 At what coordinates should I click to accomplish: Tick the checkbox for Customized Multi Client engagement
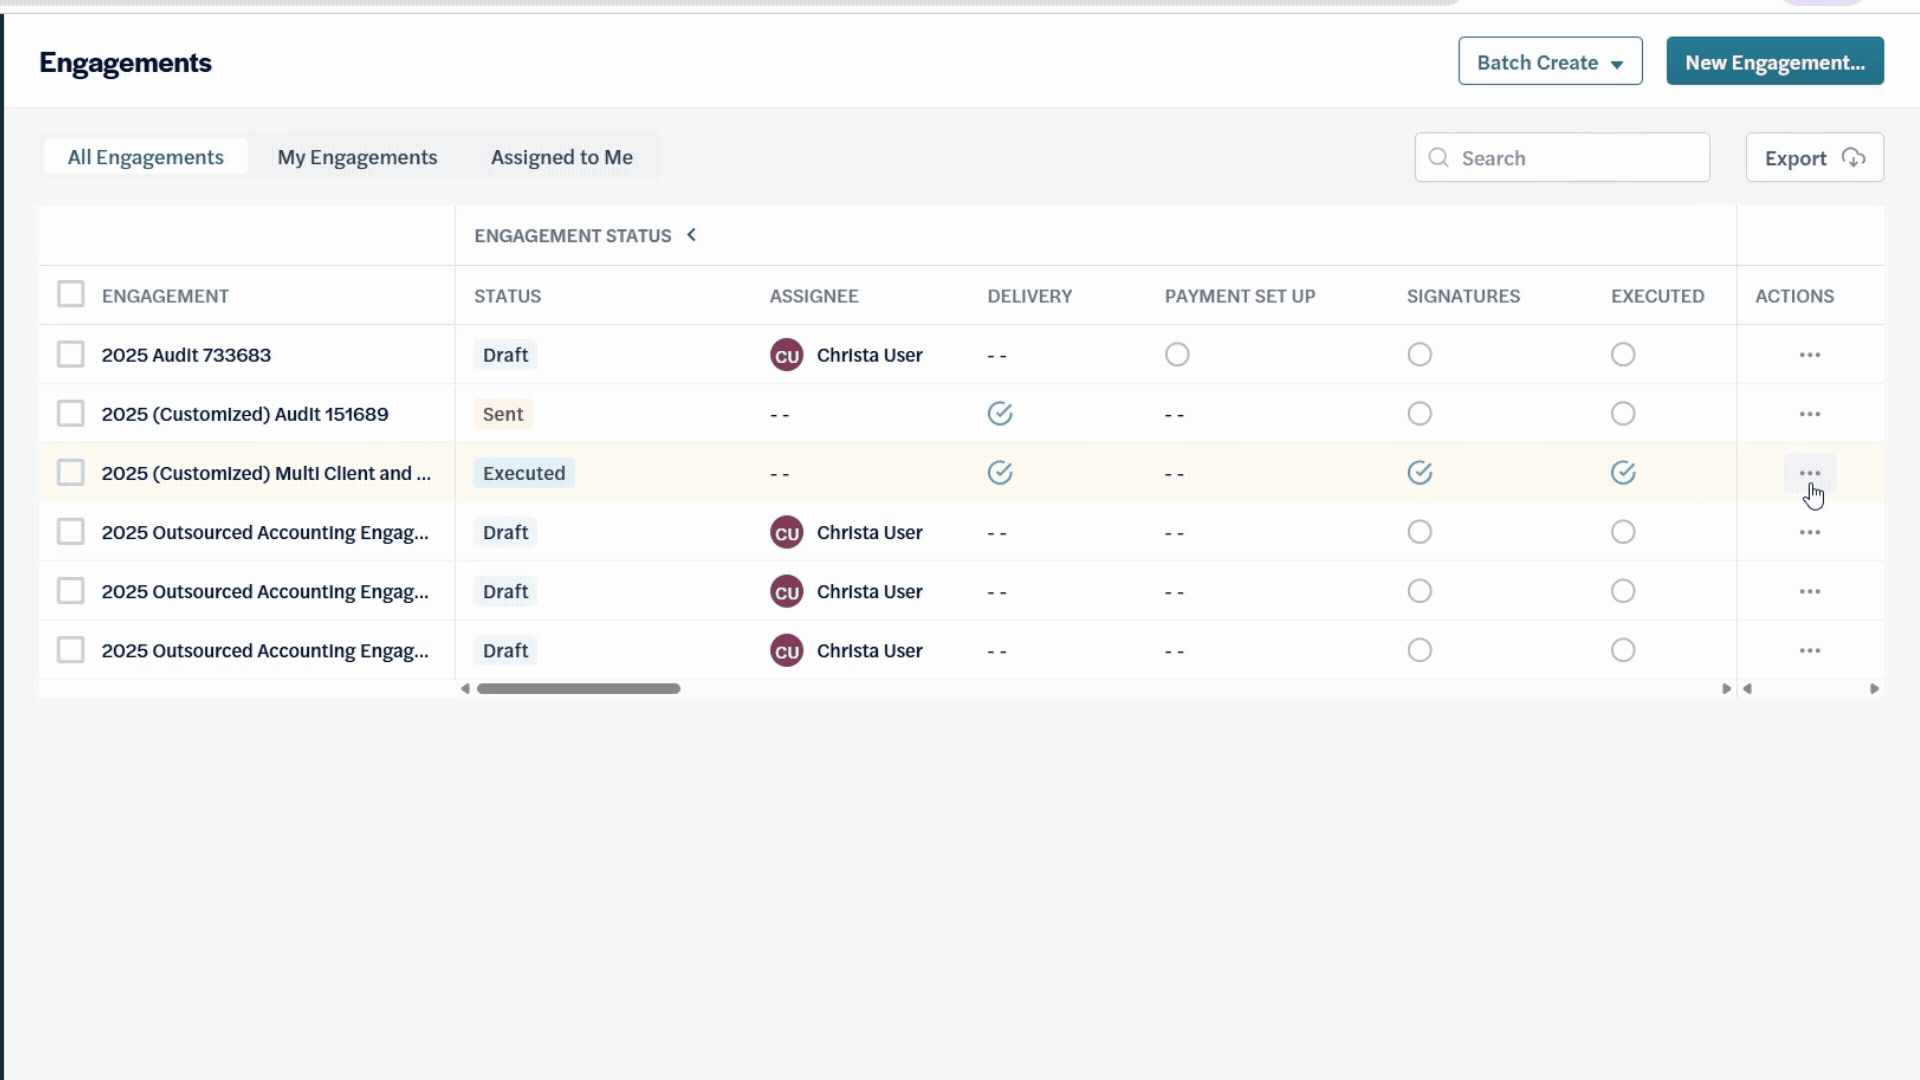(71, 473)
